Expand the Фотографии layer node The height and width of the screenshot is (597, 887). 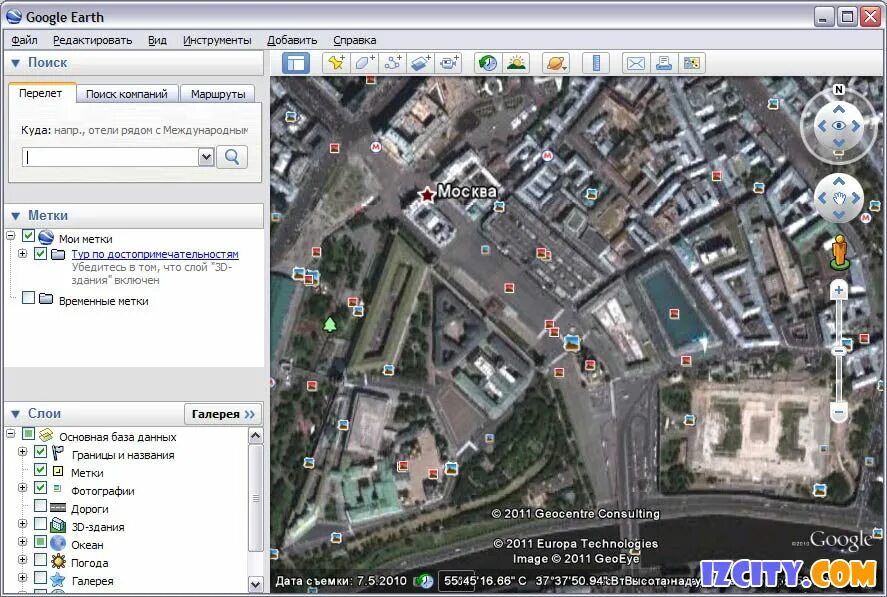(23, 487)
